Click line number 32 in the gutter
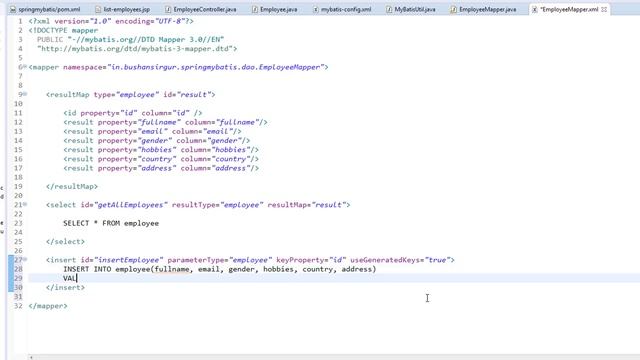 18,306
